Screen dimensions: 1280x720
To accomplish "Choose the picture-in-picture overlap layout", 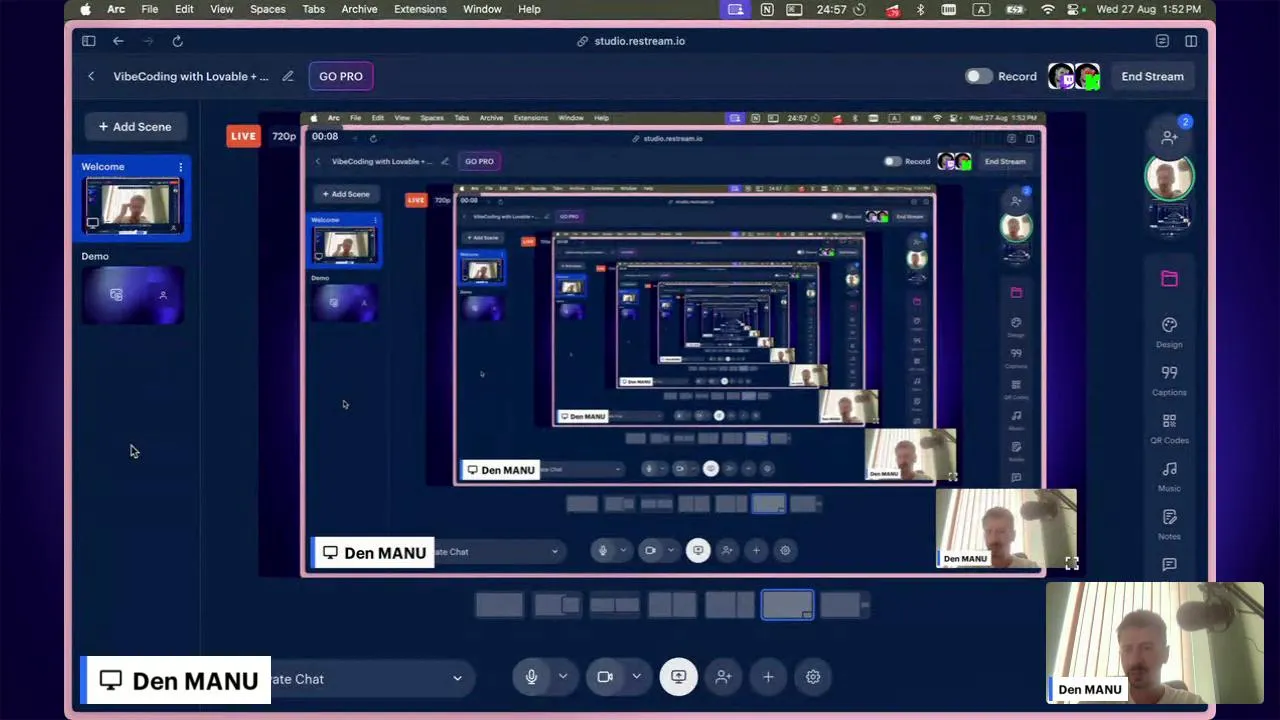I will coord(557,604).
